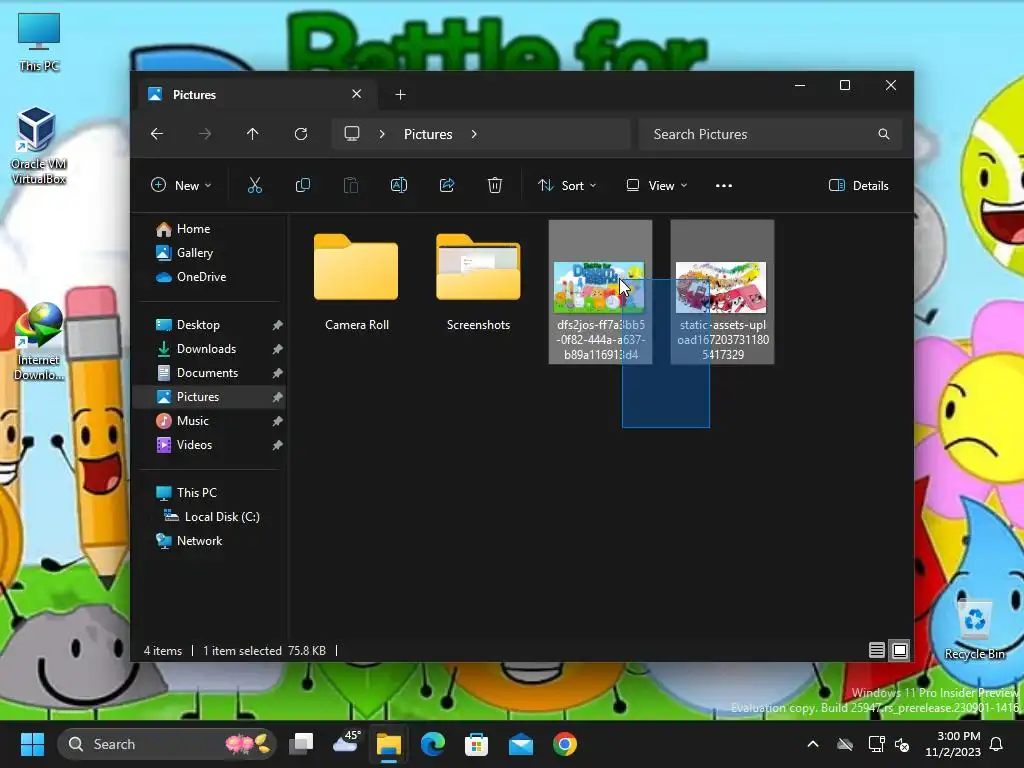Viewport: 1024px width, 768px height.
Task: Select This PC in navigation pane
Action: (197, 492)
